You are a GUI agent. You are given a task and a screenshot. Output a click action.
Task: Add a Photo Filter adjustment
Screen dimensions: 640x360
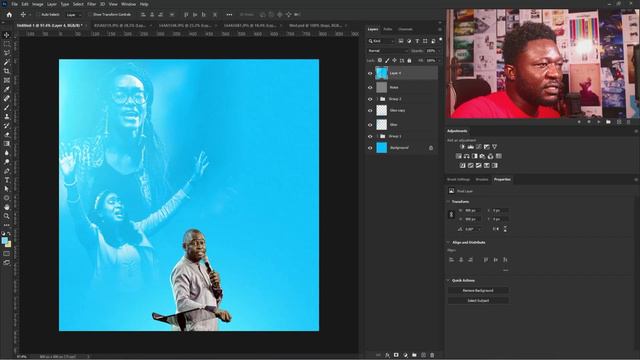482,156
